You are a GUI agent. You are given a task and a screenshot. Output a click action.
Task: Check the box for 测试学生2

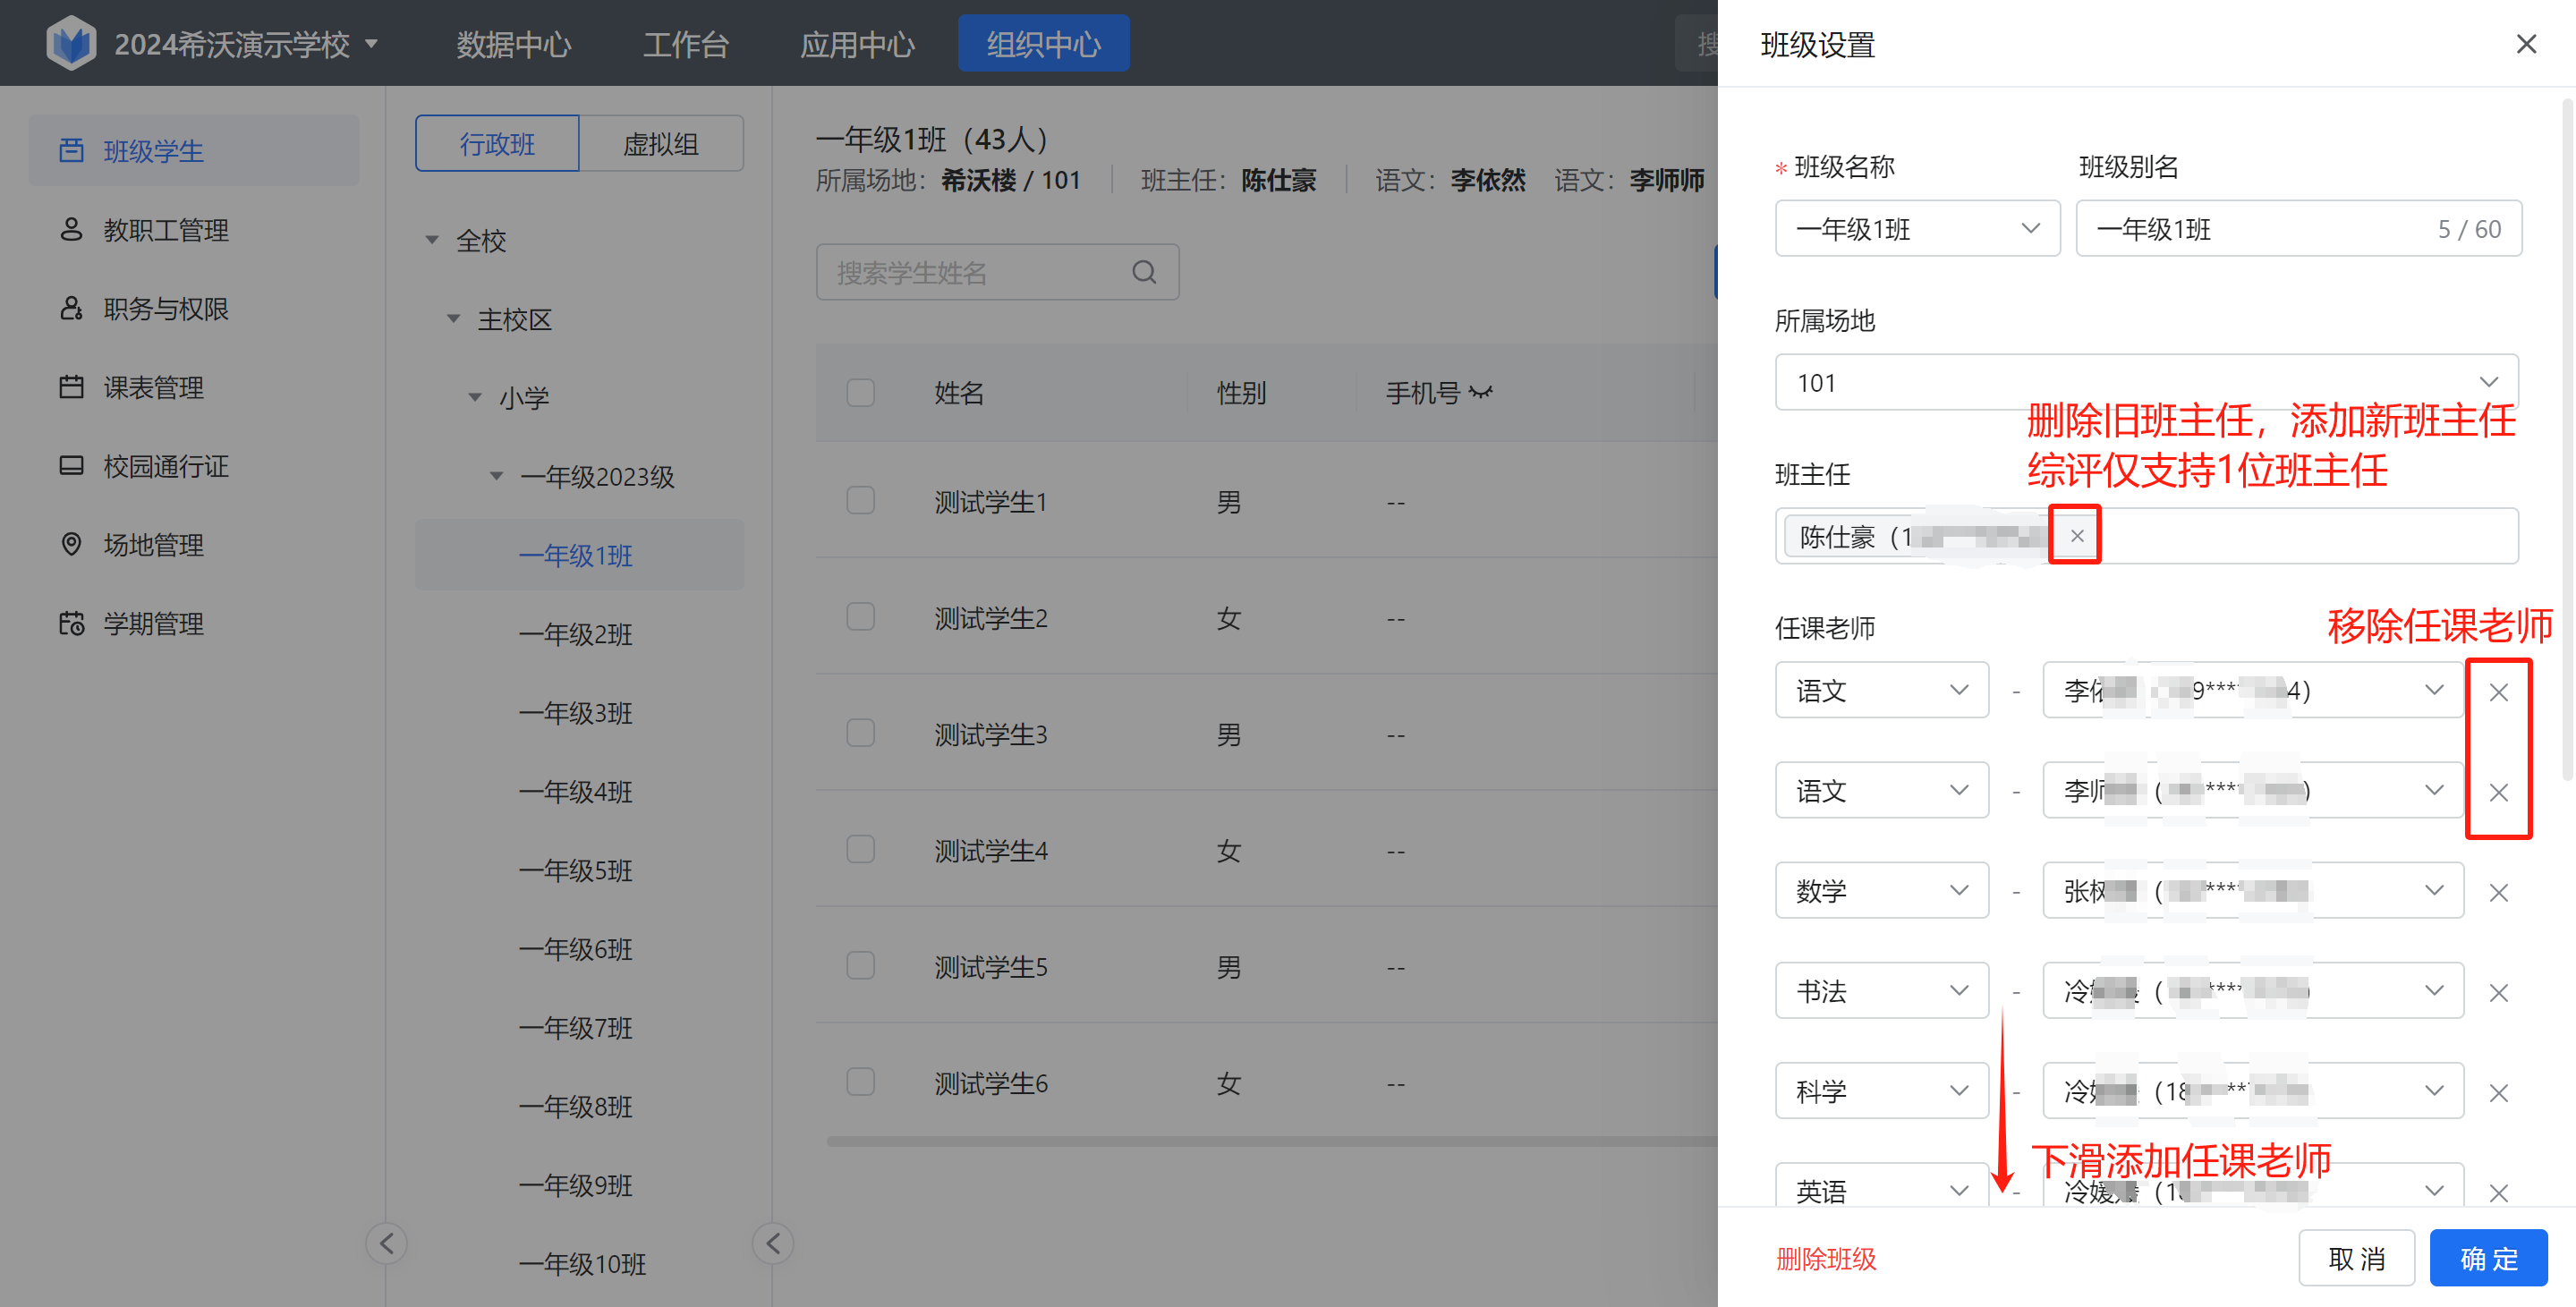tap(860, 616)
